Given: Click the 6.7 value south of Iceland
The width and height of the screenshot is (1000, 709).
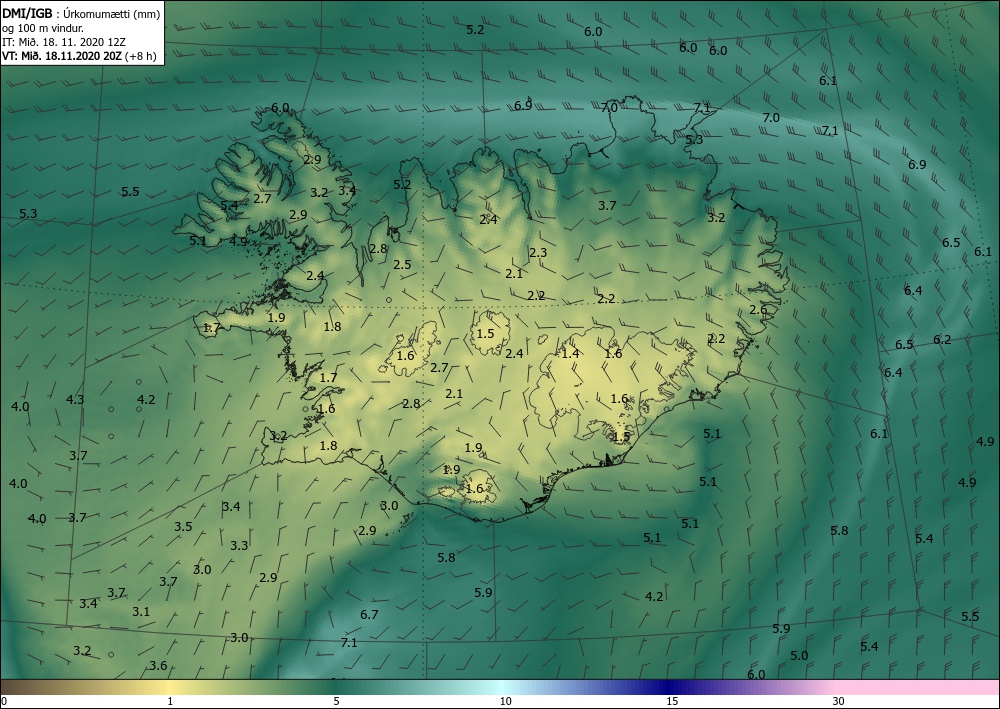Looking at the screenshot, I should pos(369,615).
